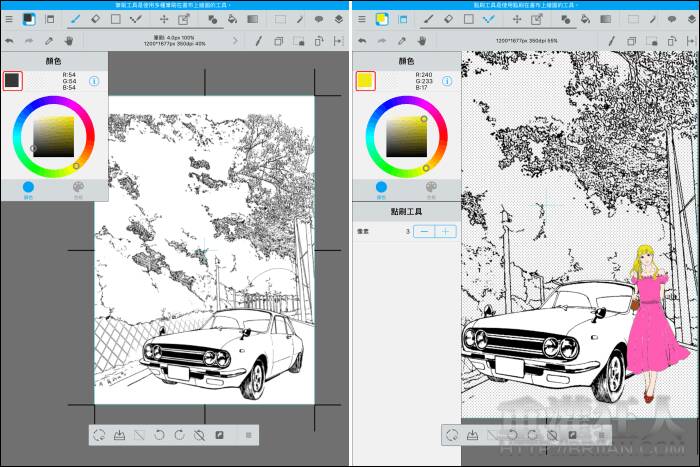Open the hamburger menu in the right window
700x467 pixels.
pyautogui.click(x=362, y=19)
